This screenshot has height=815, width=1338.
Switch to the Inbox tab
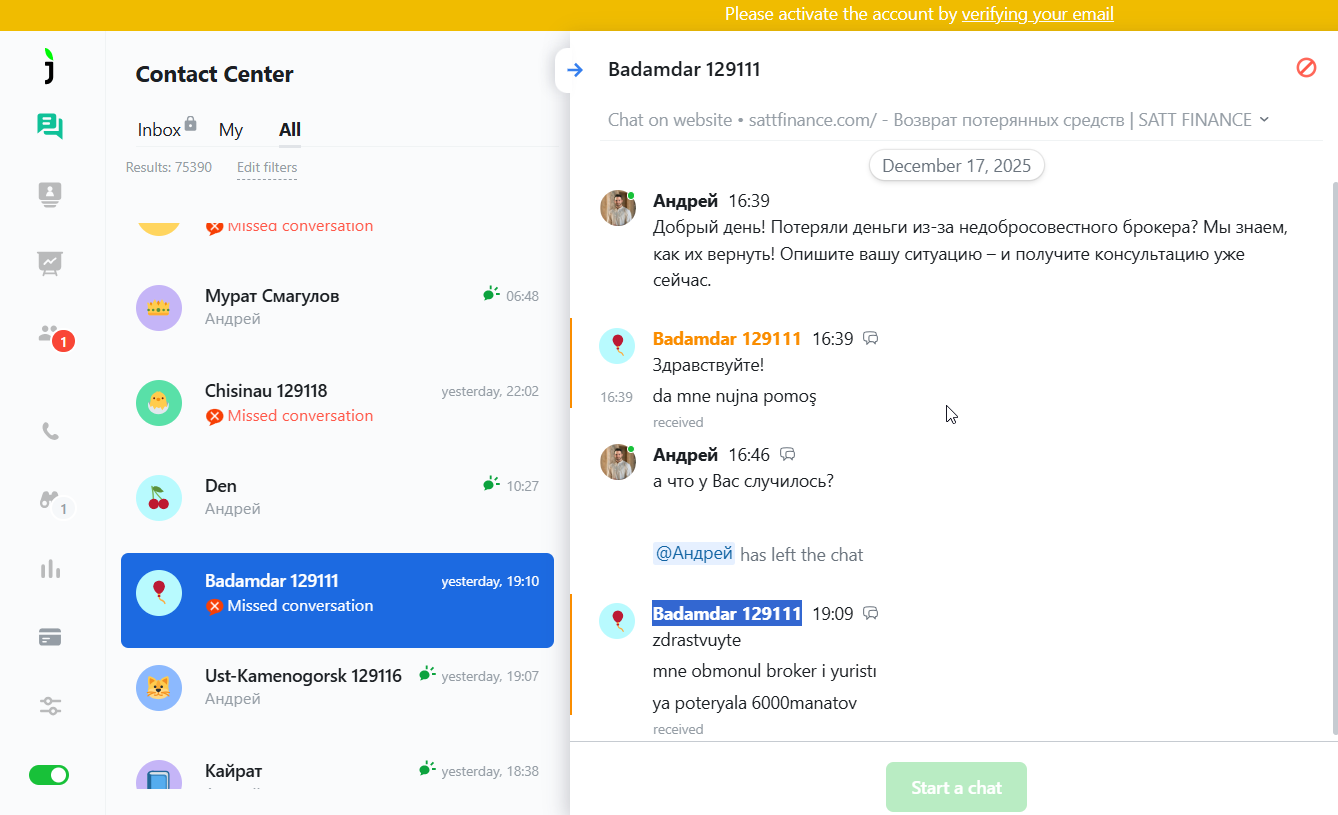pyautogui.click(x=160, y=130)
